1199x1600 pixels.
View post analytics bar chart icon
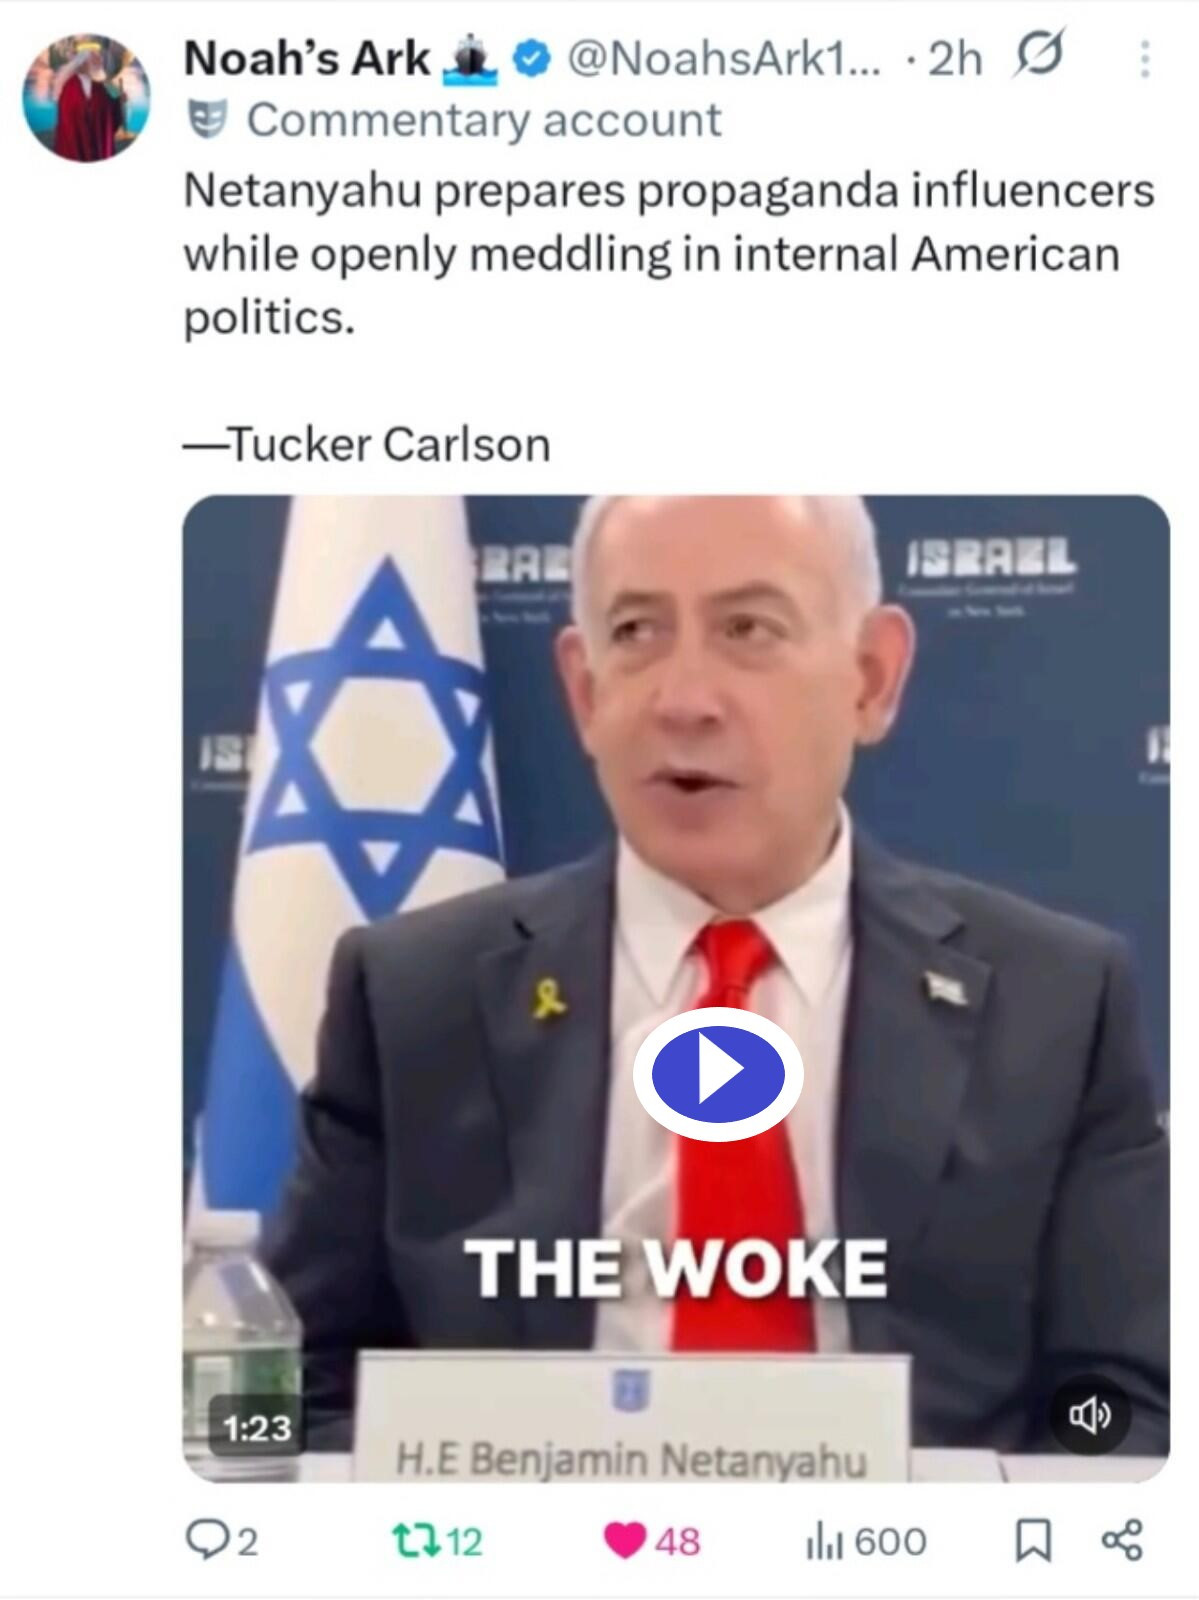pos(825,1541)
